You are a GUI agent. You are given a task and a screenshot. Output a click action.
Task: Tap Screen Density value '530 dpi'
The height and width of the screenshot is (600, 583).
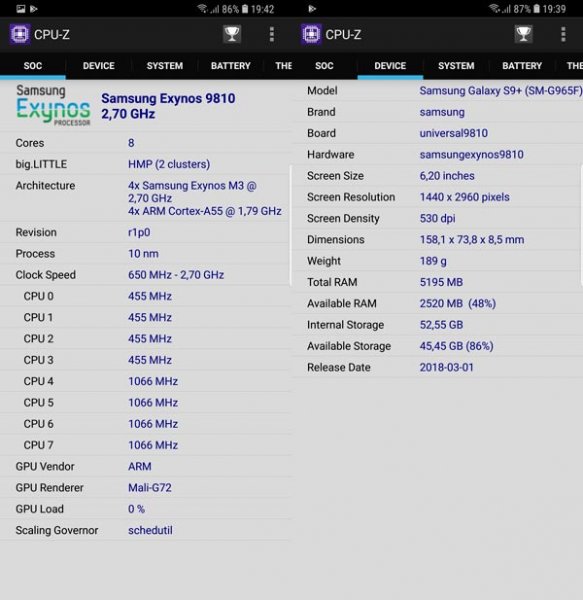(x=438, y=218)
